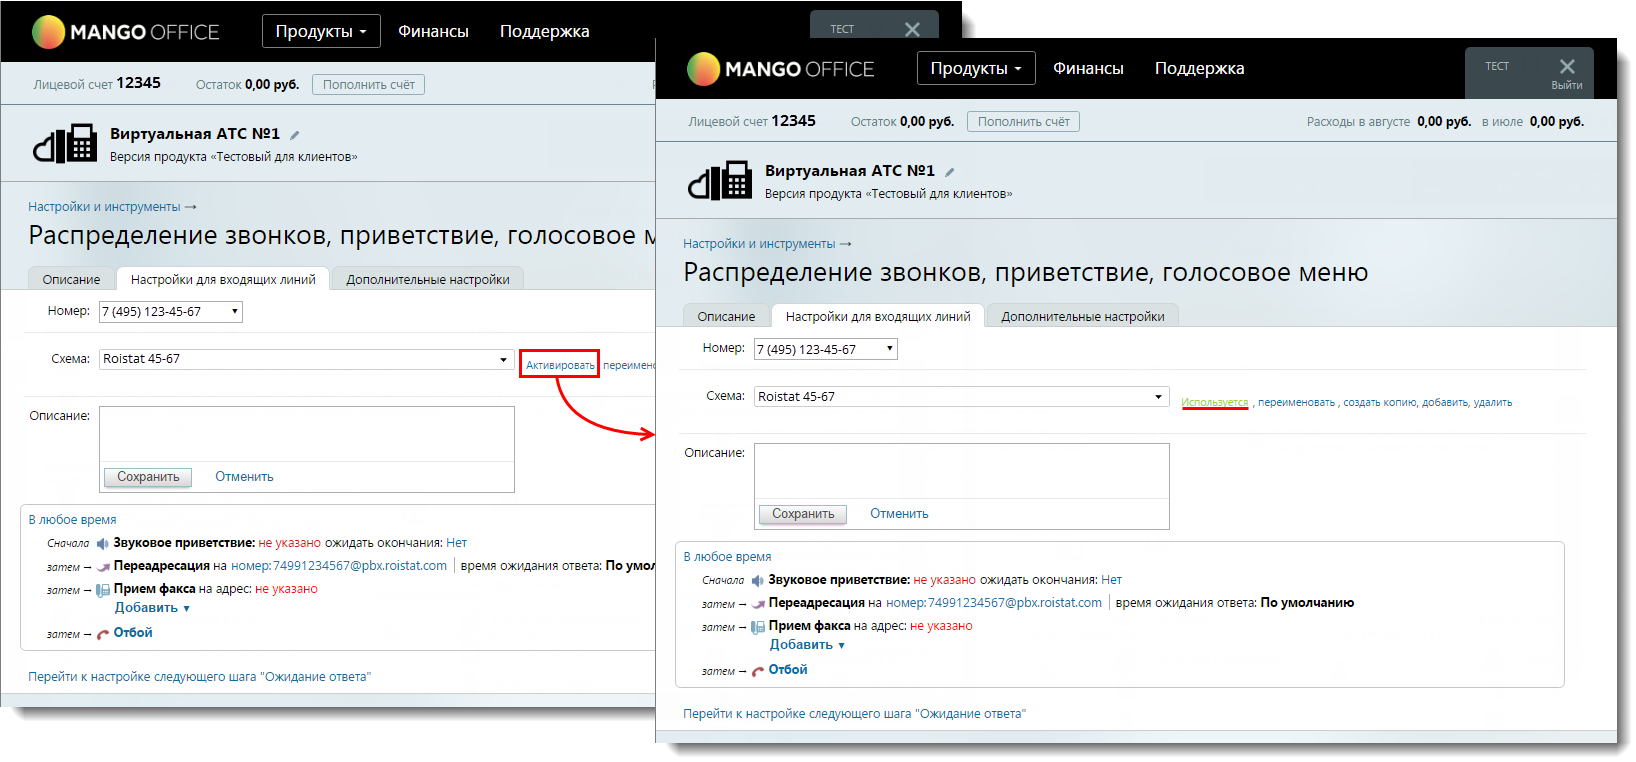Click the удалить scheme link
This screenshot has height=762, width=1636.
pyautogui.click(x=1492, y=402)
